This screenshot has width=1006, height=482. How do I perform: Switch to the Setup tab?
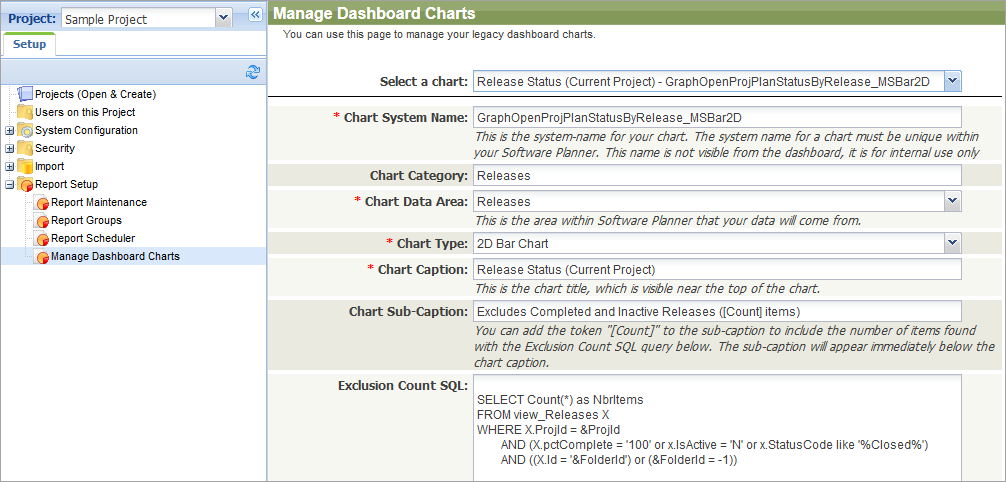(29, 45)
